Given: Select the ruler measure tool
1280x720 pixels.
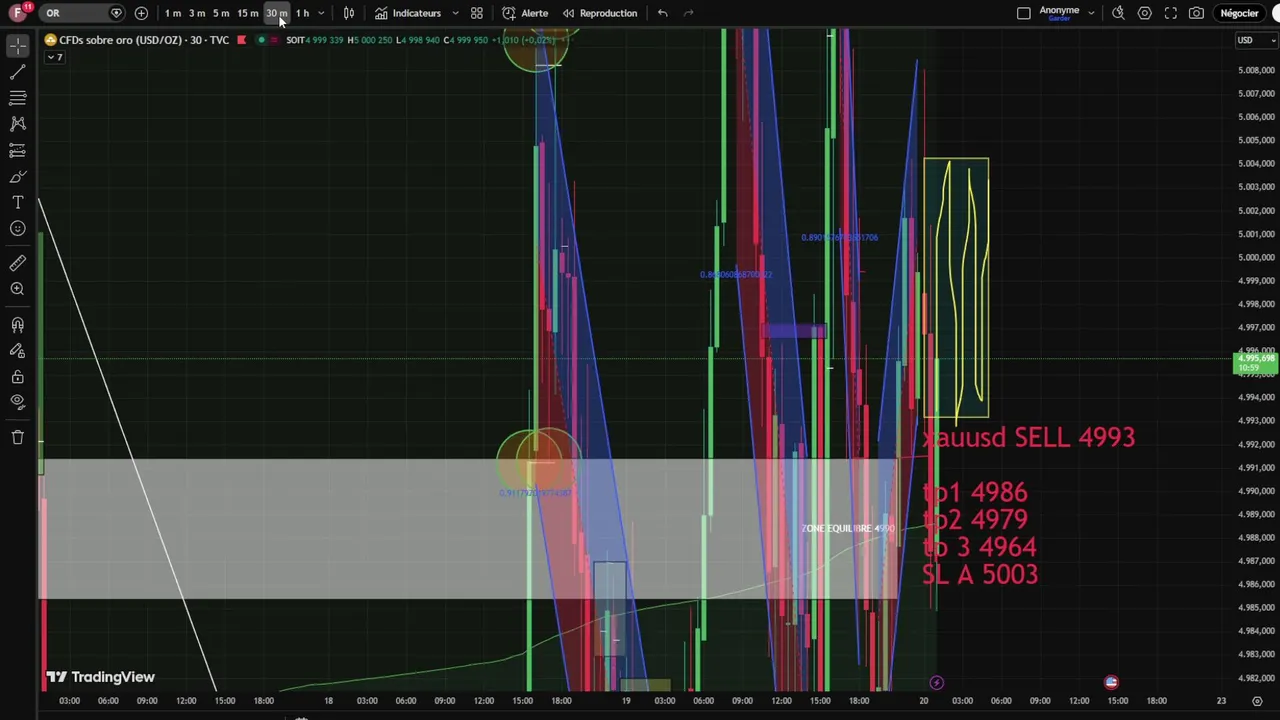Looking at the screenshot, I should (x=18, y=263).
